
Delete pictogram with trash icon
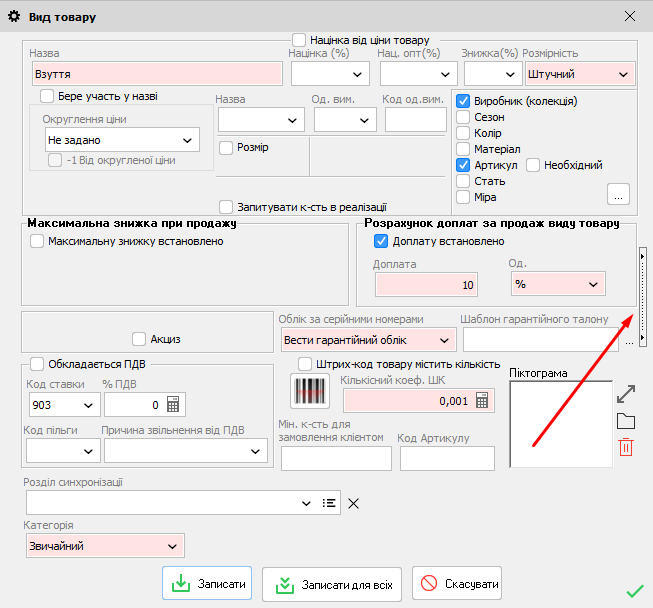626,447
